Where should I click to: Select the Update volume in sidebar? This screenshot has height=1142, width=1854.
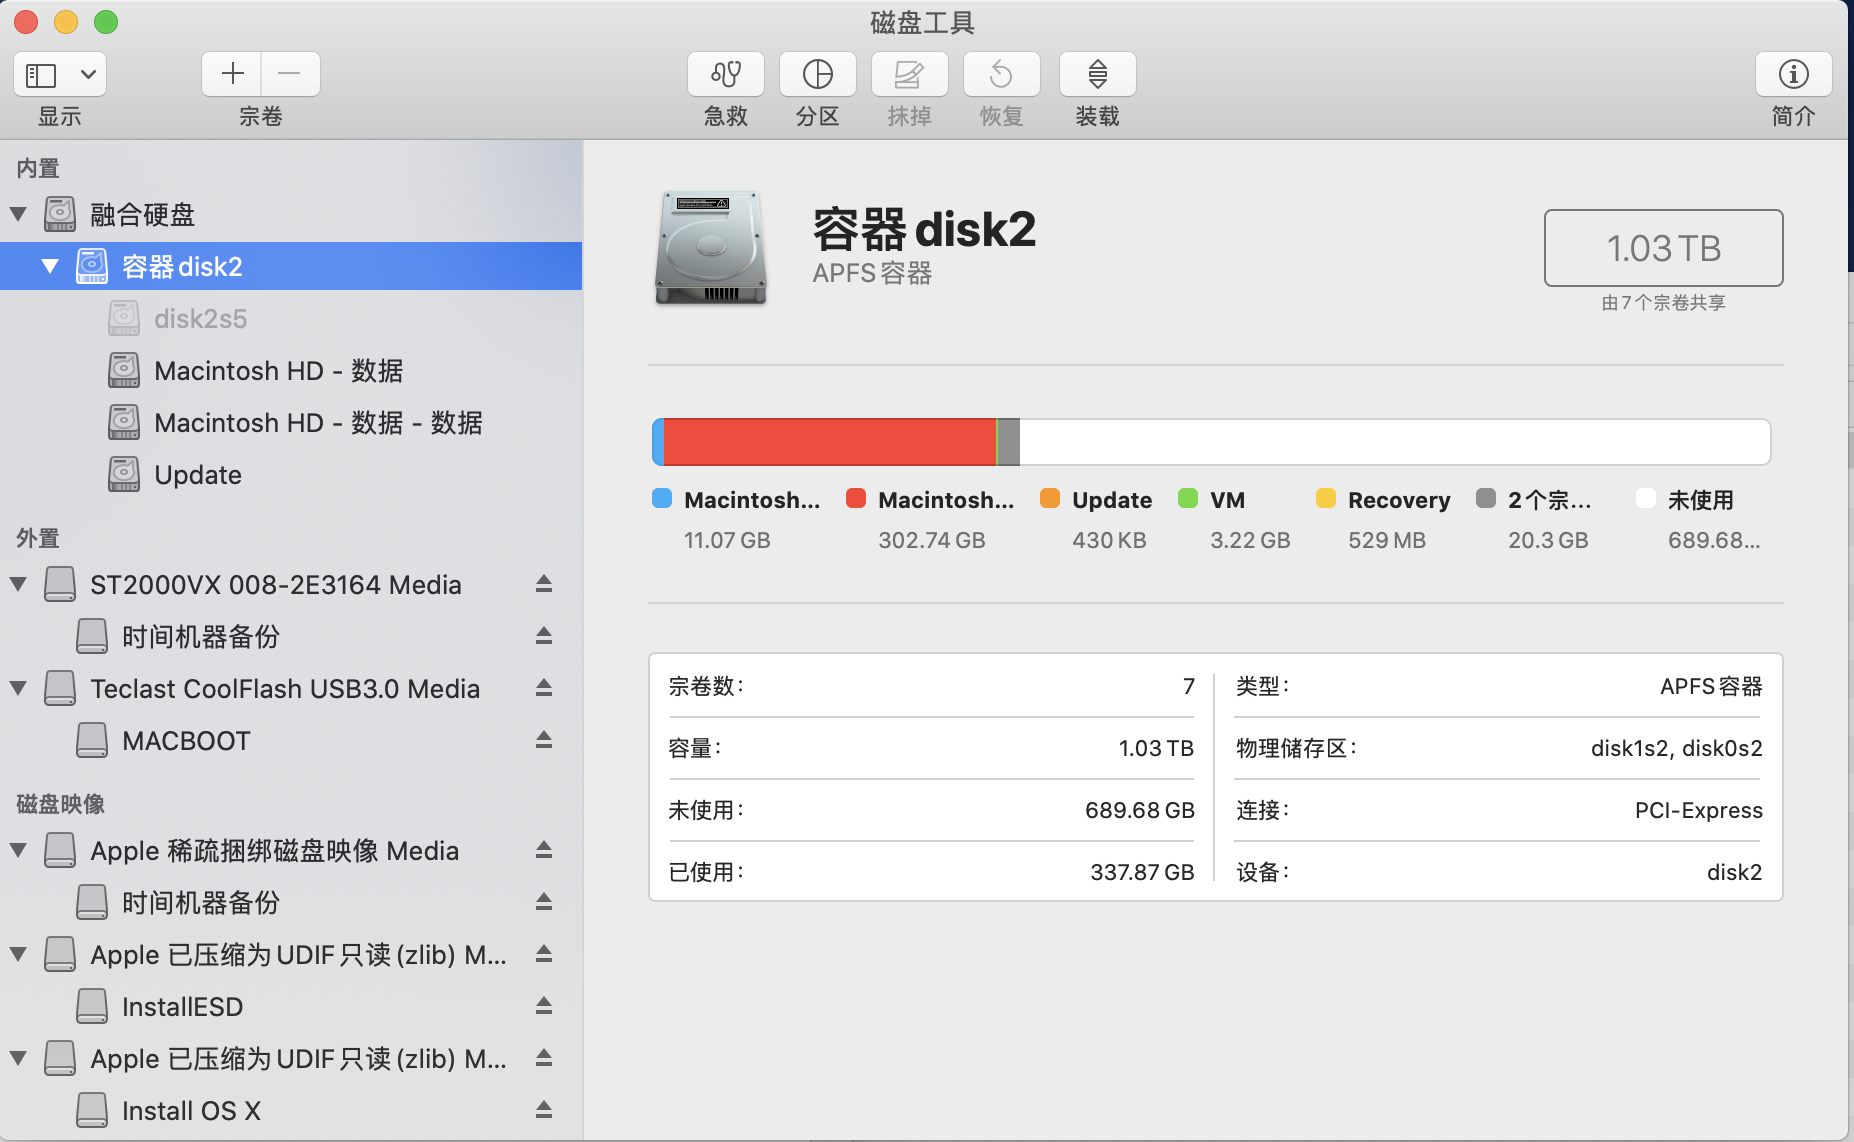pos(198,475)
